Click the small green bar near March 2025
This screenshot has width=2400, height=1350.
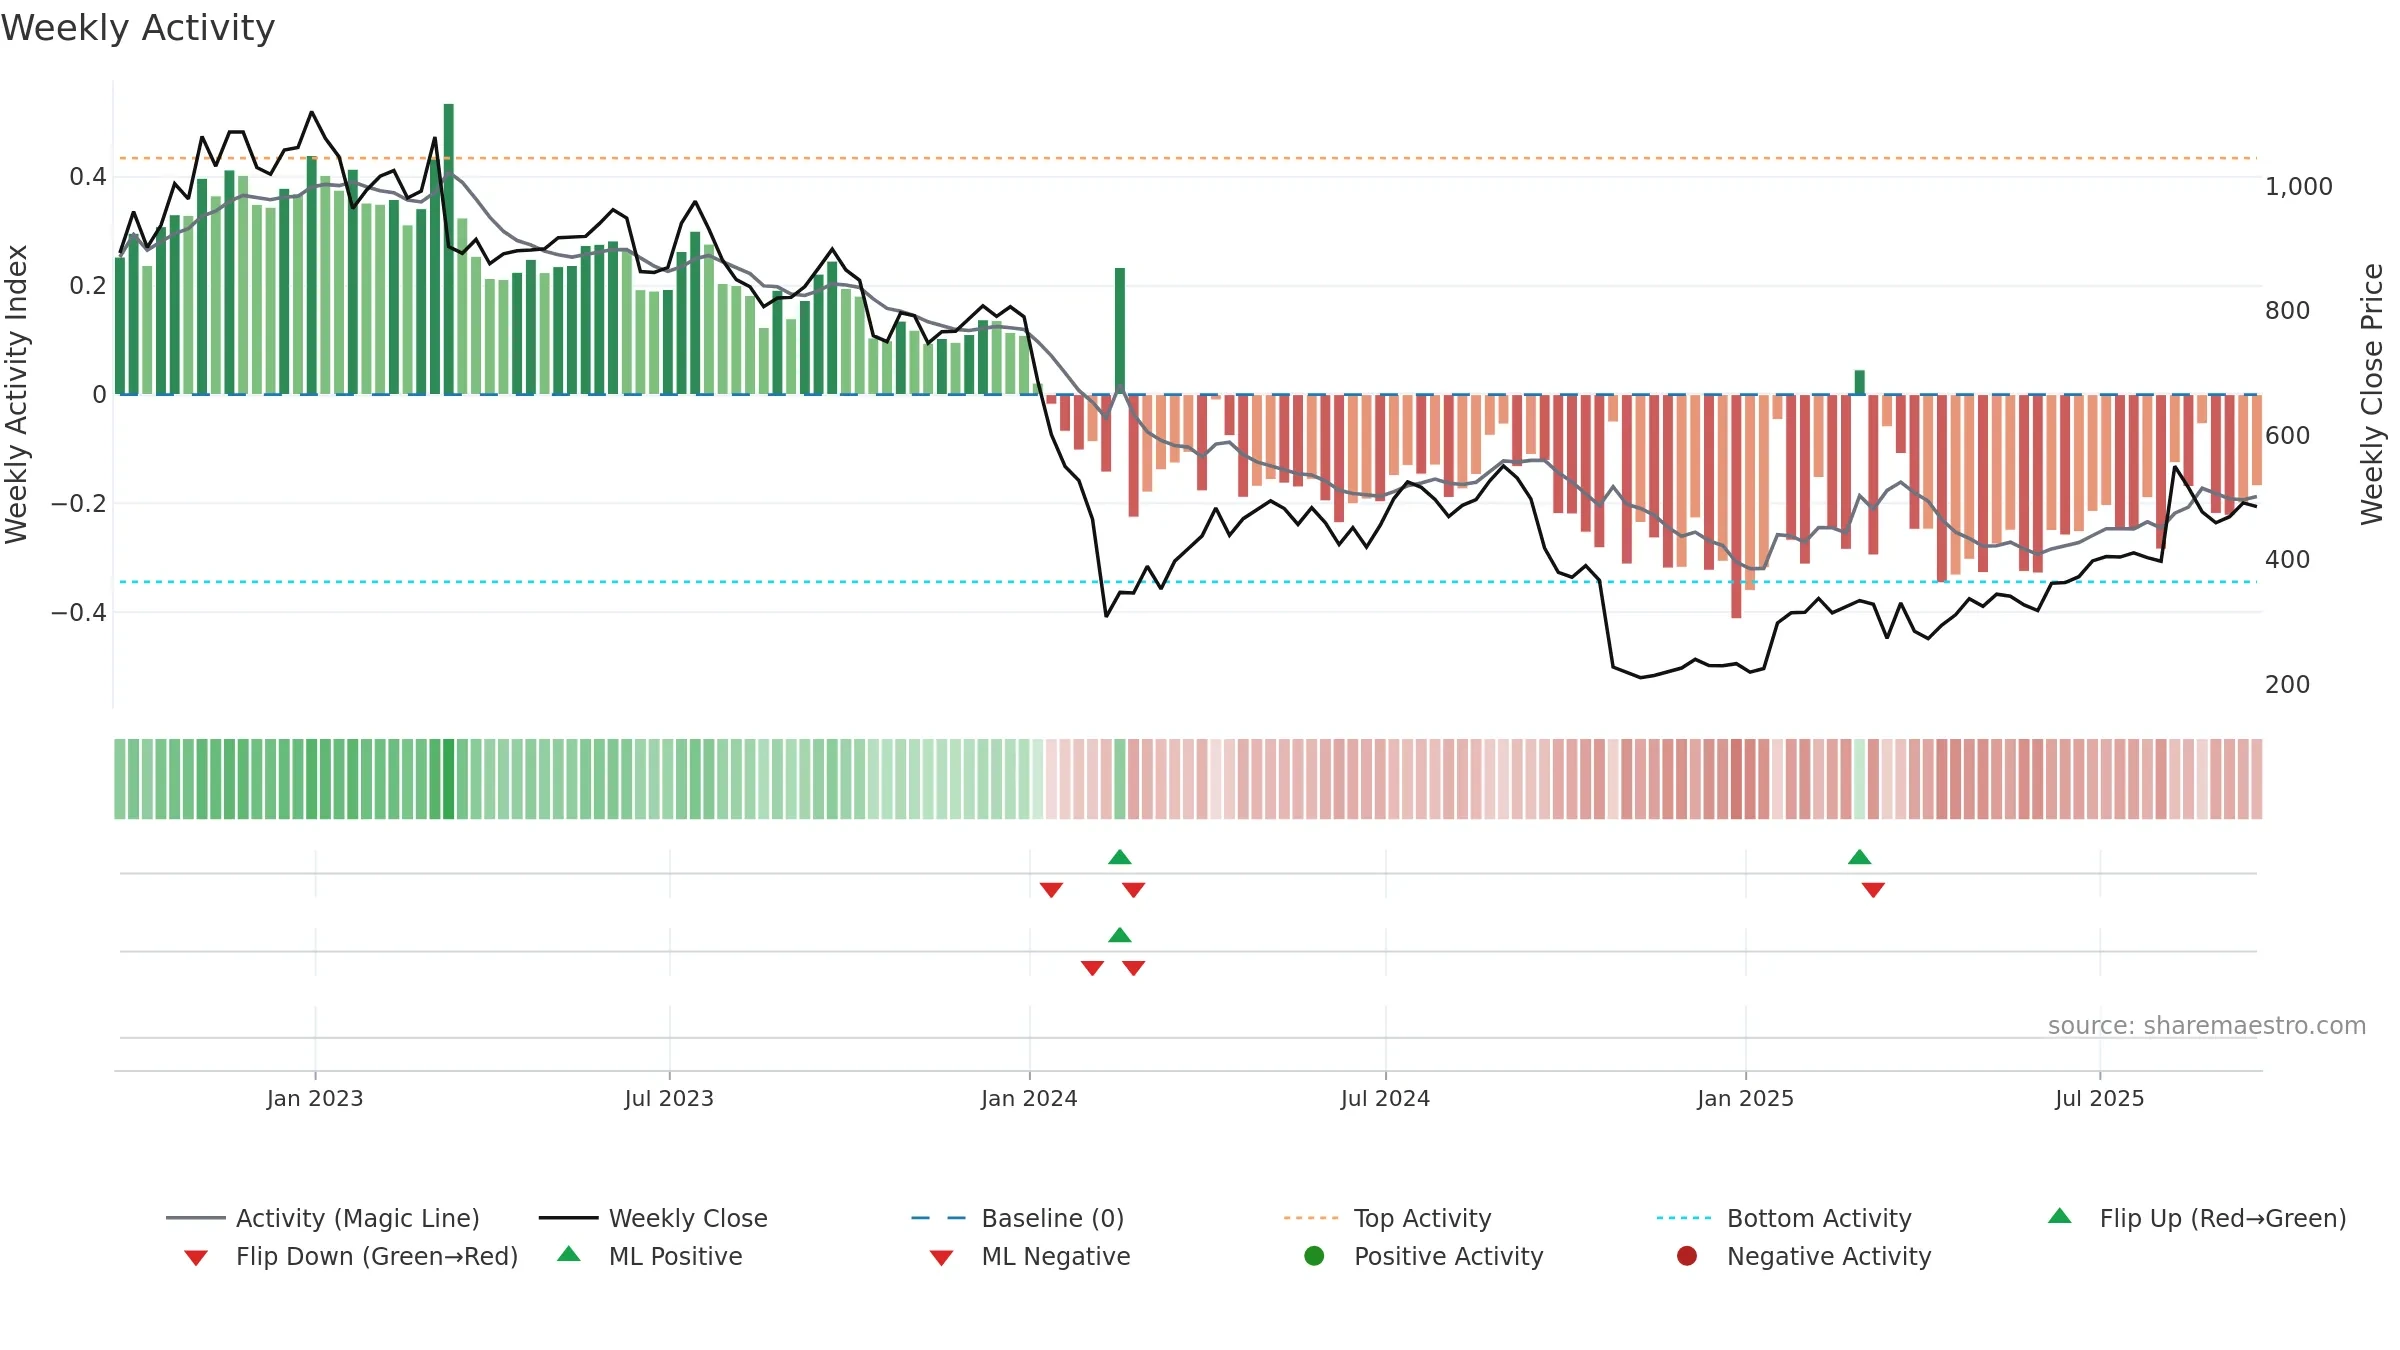[1859, 382]
